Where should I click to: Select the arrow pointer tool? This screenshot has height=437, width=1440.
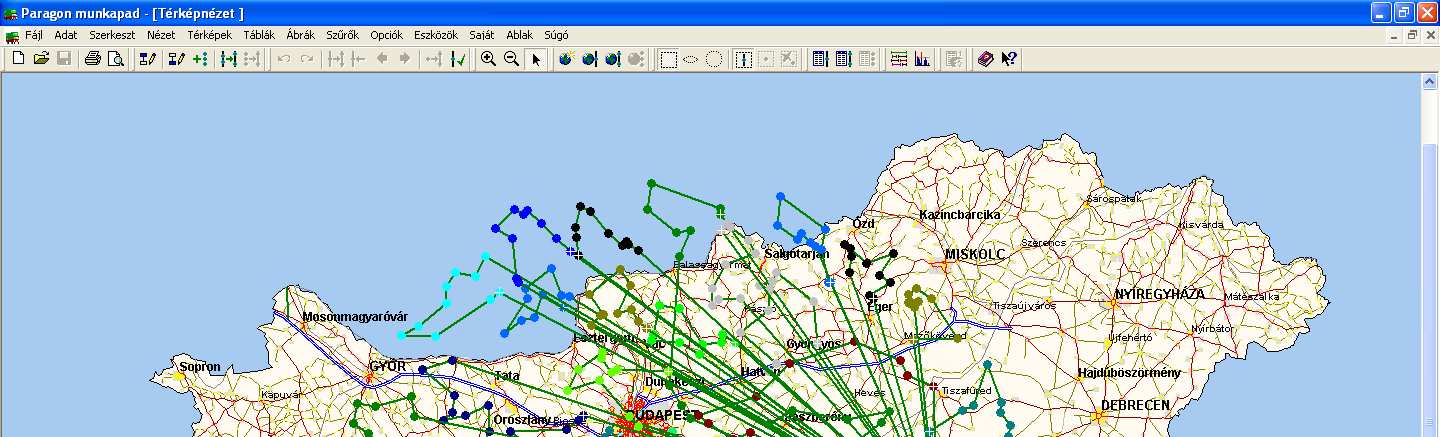535,59
